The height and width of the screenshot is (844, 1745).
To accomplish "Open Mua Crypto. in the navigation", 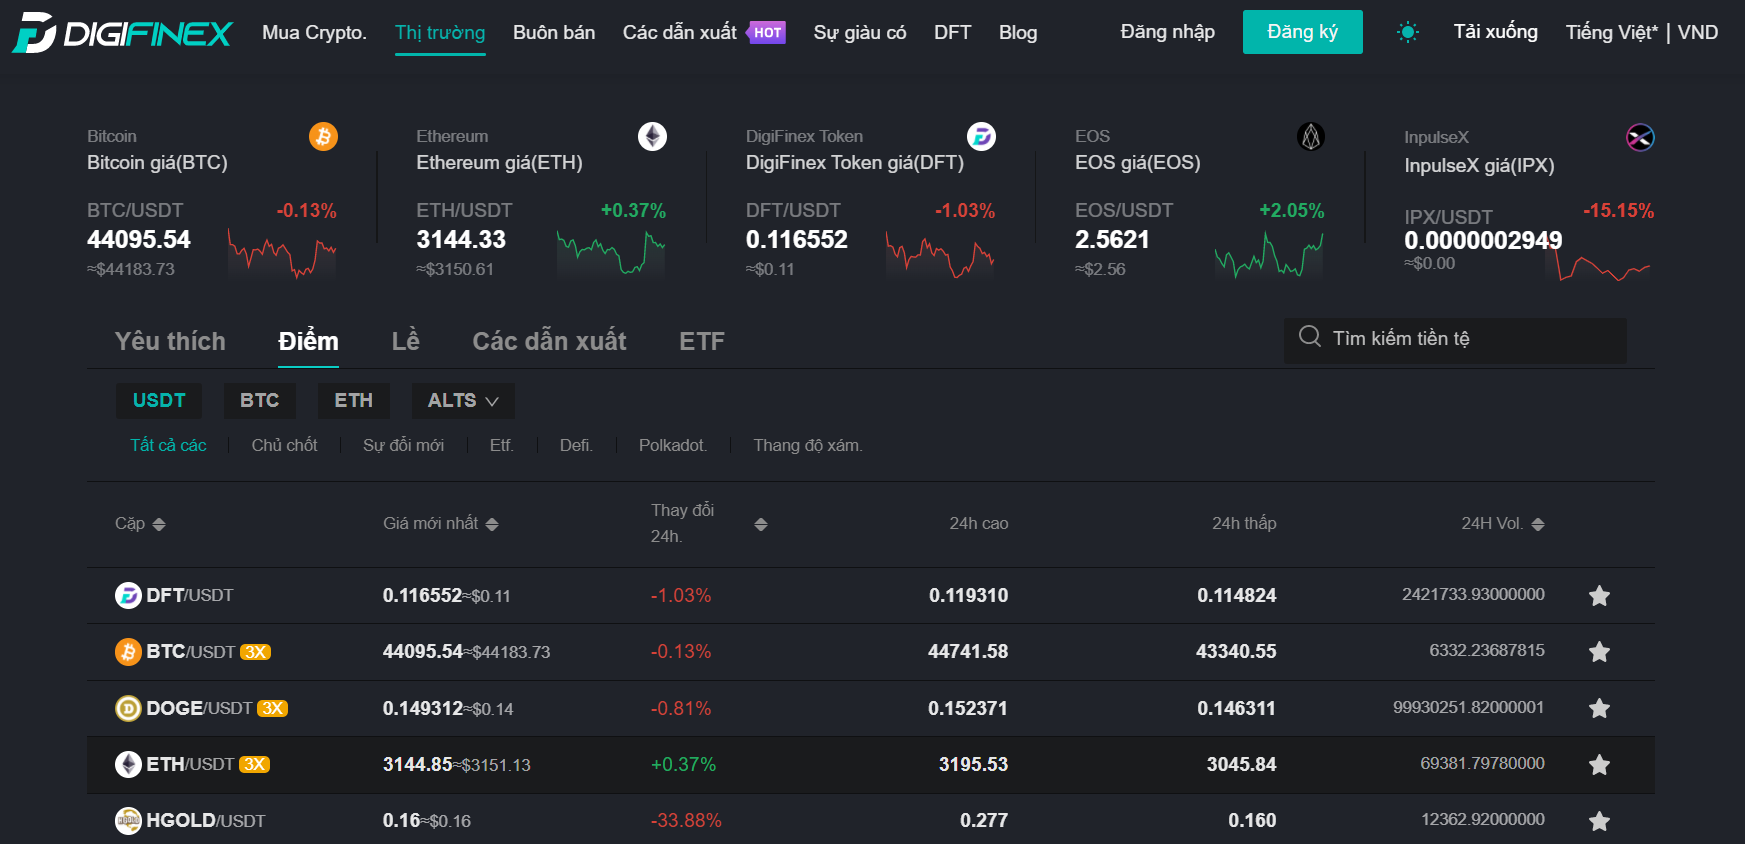I will [x=314, y=32].
